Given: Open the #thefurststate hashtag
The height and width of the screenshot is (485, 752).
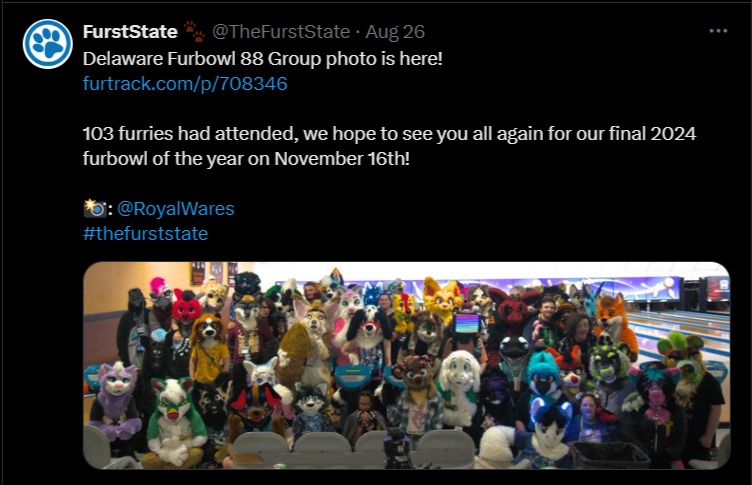Looking at the screenshot, I should tap(145, 234).
